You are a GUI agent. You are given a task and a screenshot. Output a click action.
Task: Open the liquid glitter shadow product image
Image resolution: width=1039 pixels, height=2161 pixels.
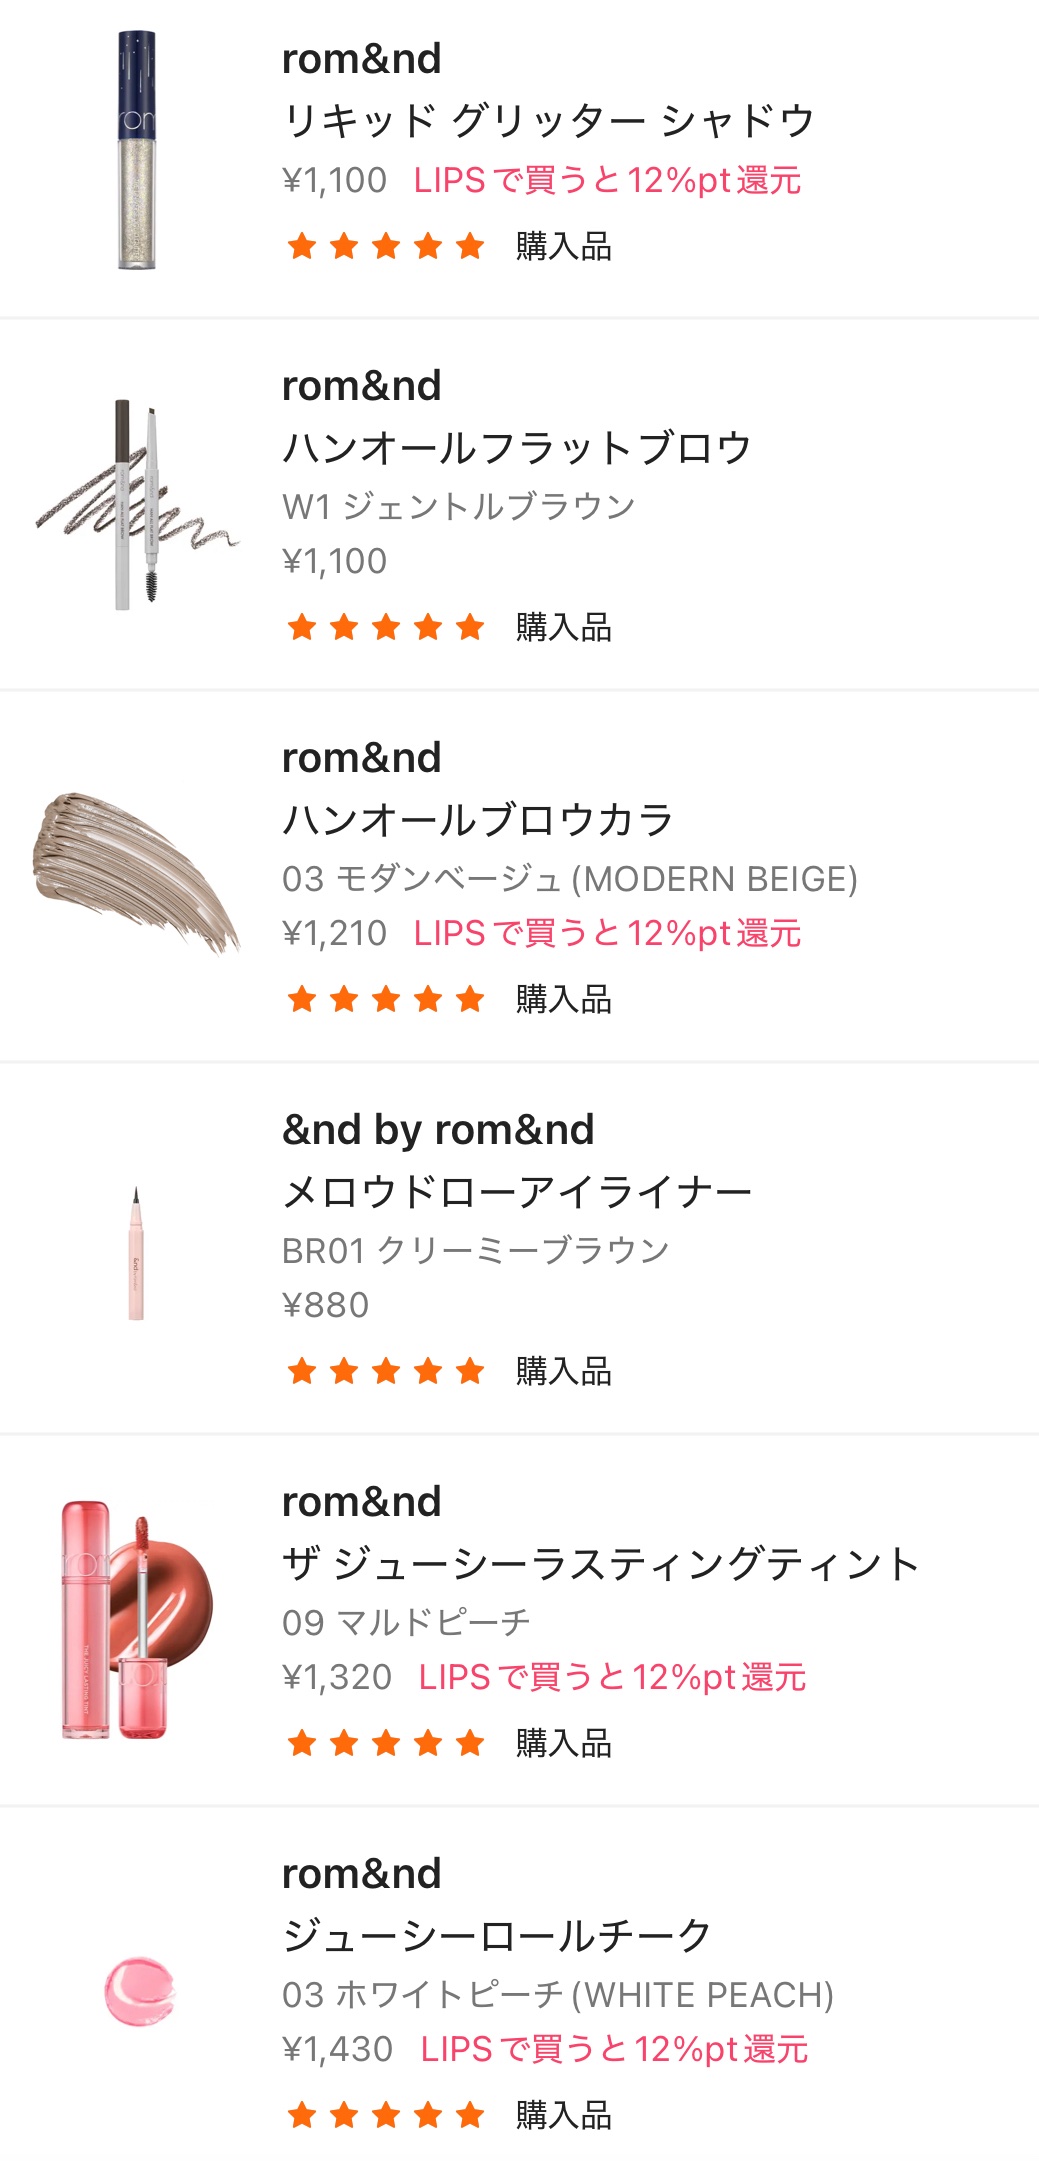137,150
